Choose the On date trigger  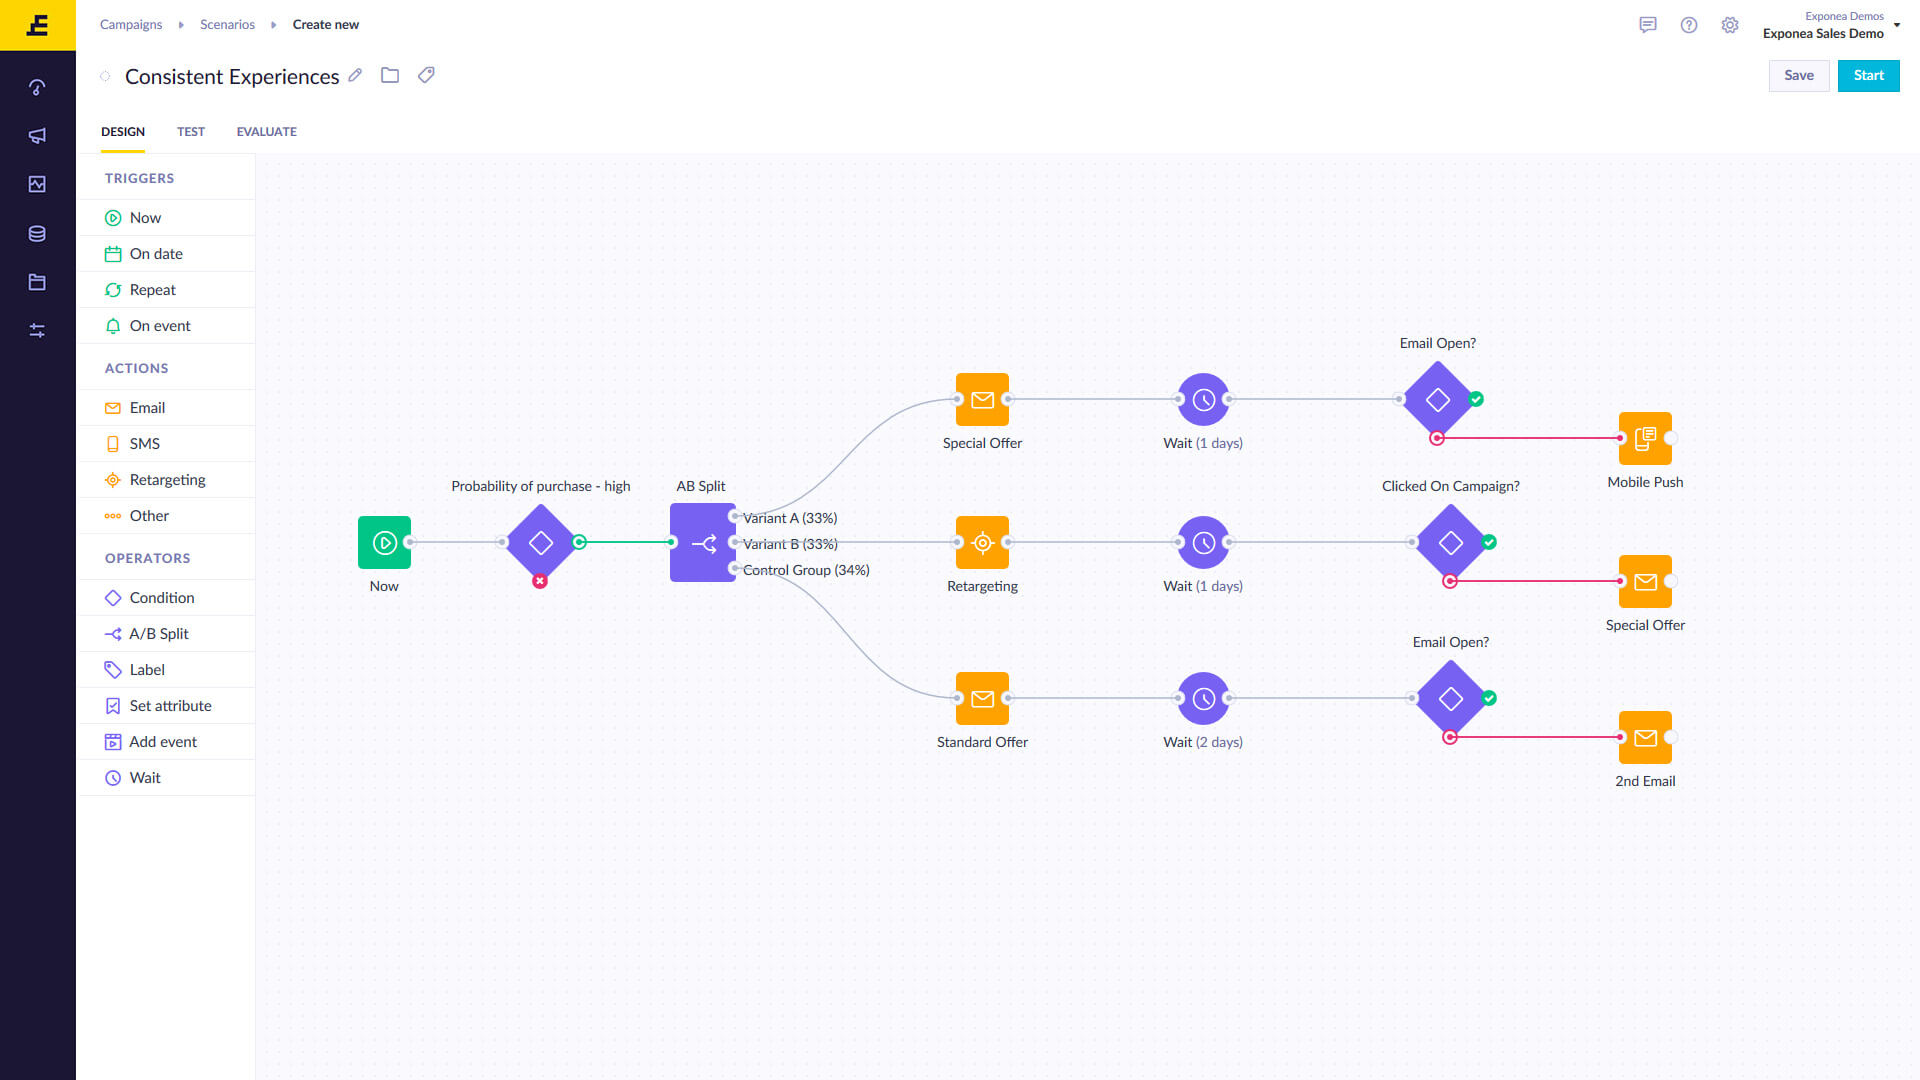pyautogui.click(x=166, y=254)
